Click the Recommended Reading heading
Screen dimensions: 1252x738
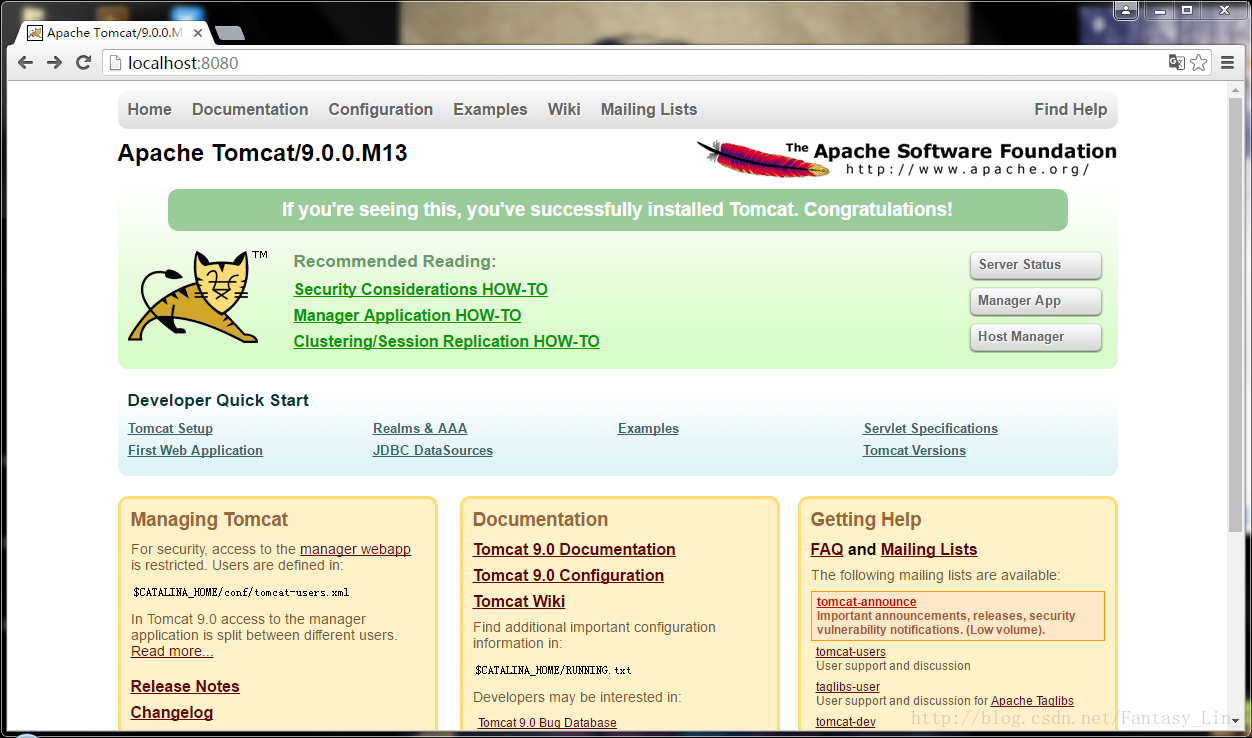point(395,261)
